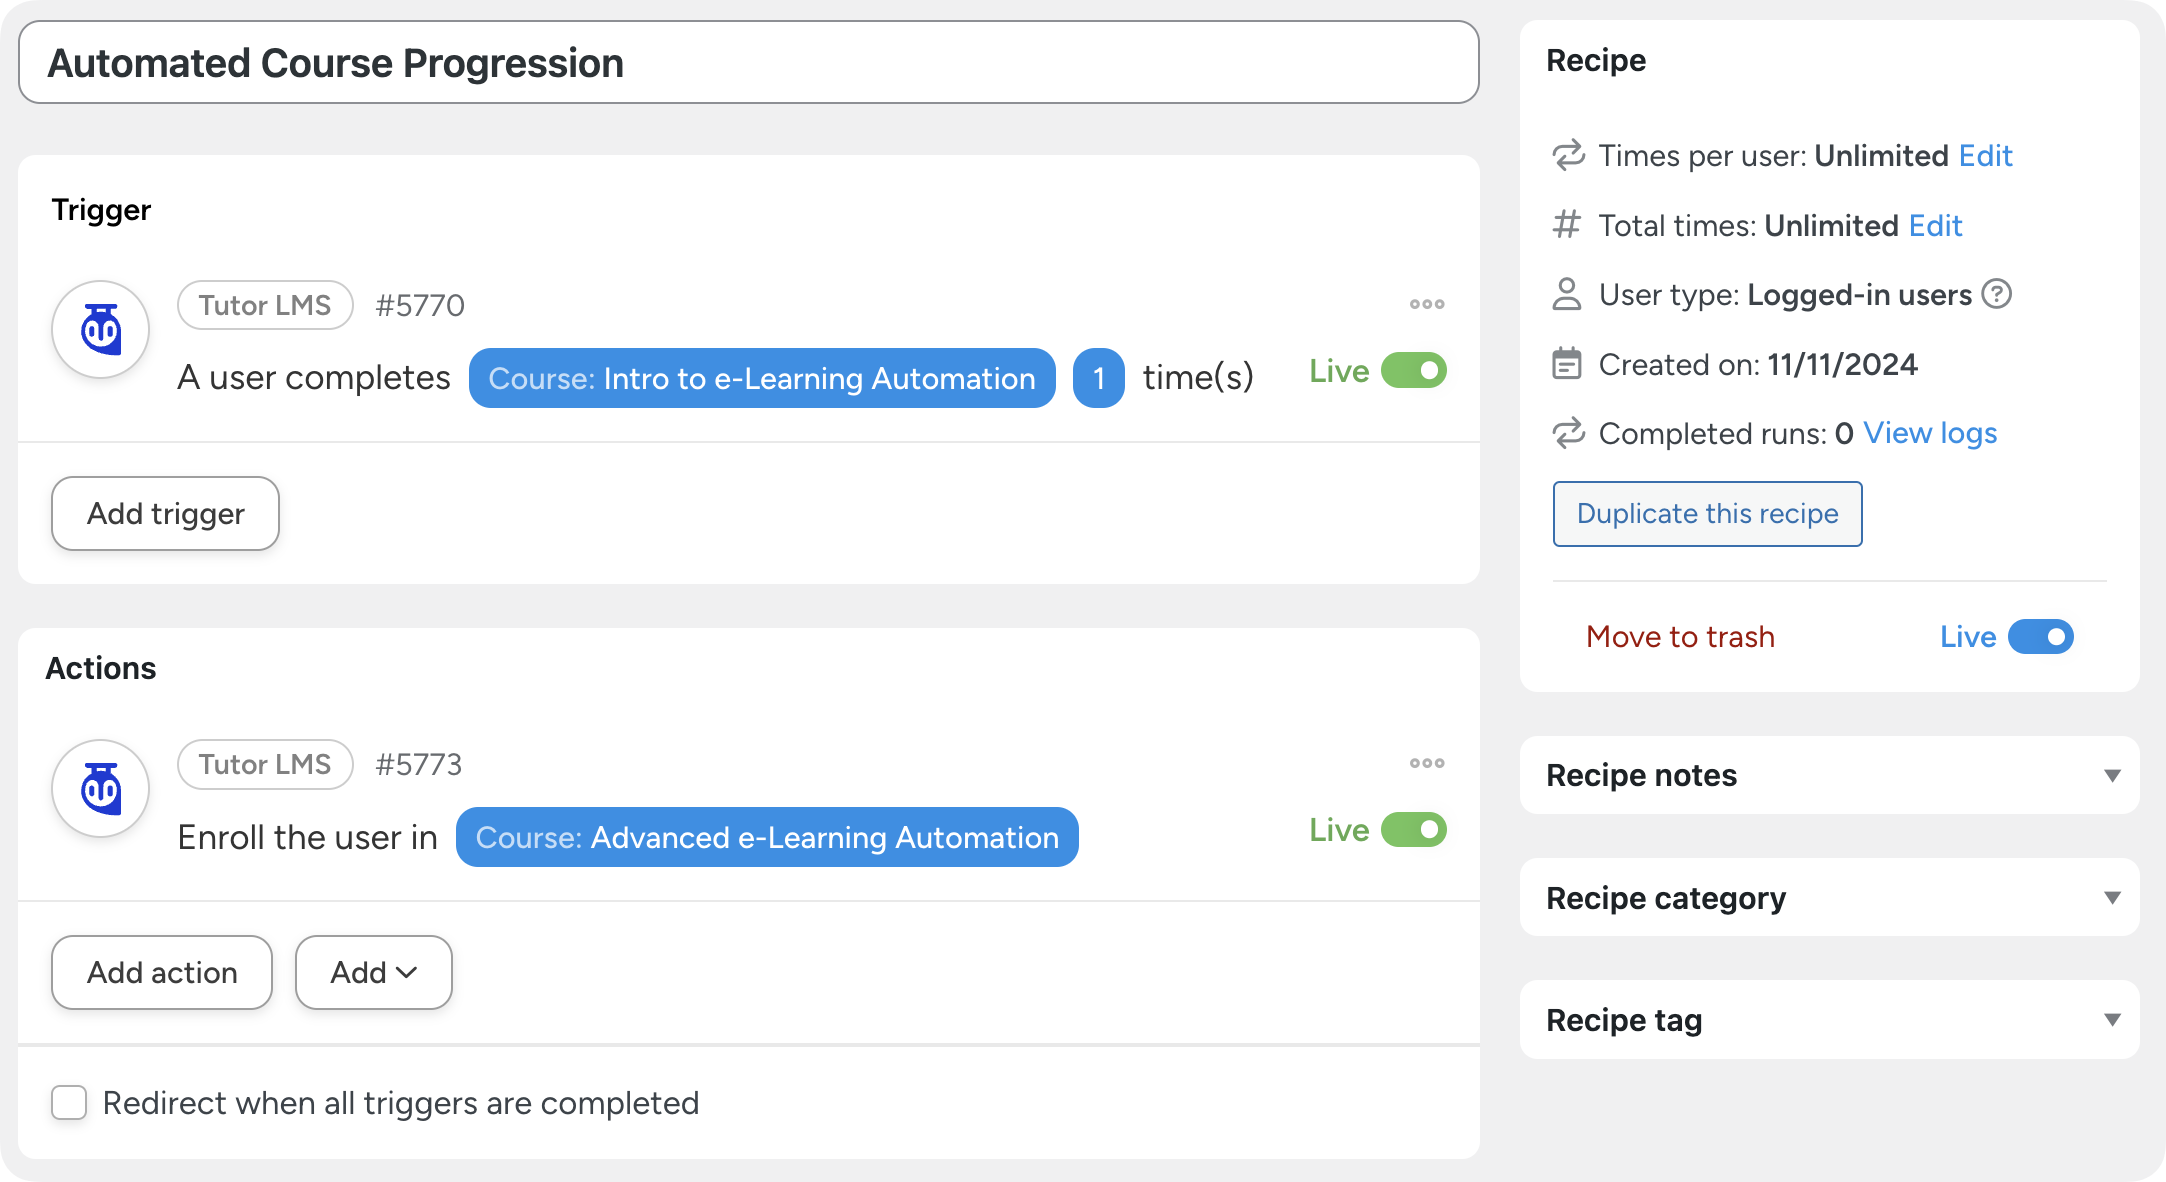The height and width of the screenshot is (1182, 2166).
Task: Click the help icon next to Logged-in users
Action: (1996, 294)
